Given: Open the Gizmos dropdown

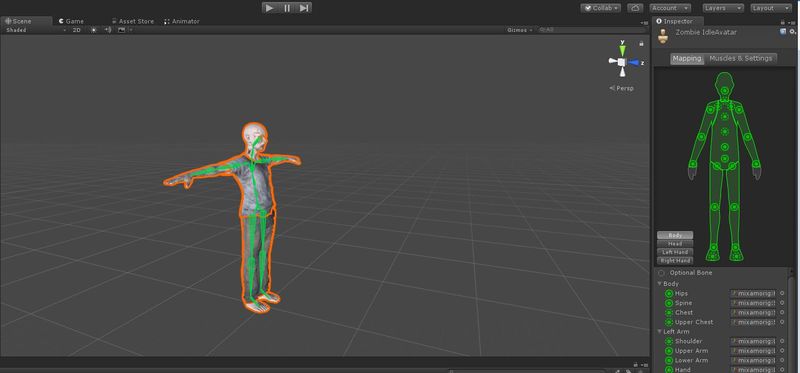Looking at the screenshot, I should coord(520,30).
